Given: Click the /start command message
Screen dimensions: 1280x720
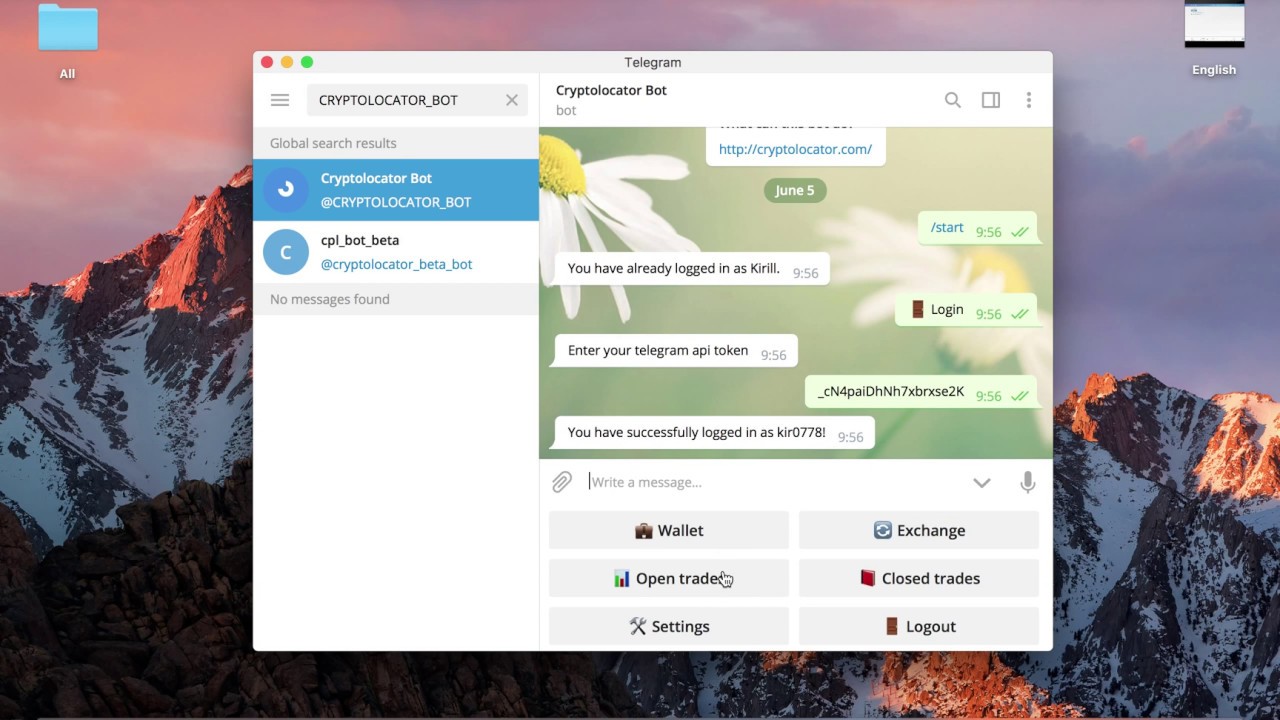Looking at the screenshot, I should [976, 229].
